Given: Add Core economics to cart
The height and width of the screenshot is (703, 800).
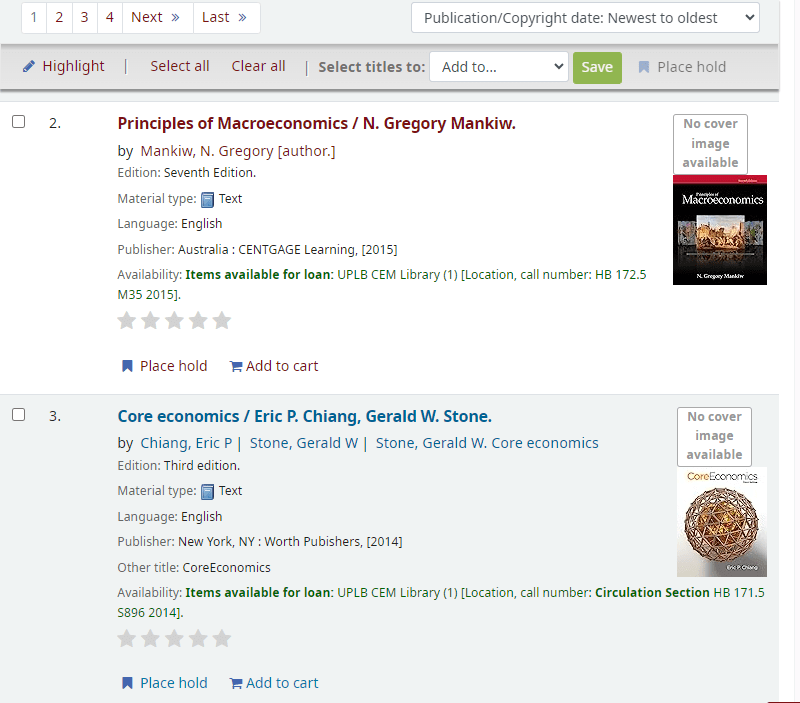Looking at the screenshot, I should tap(274, 683).
